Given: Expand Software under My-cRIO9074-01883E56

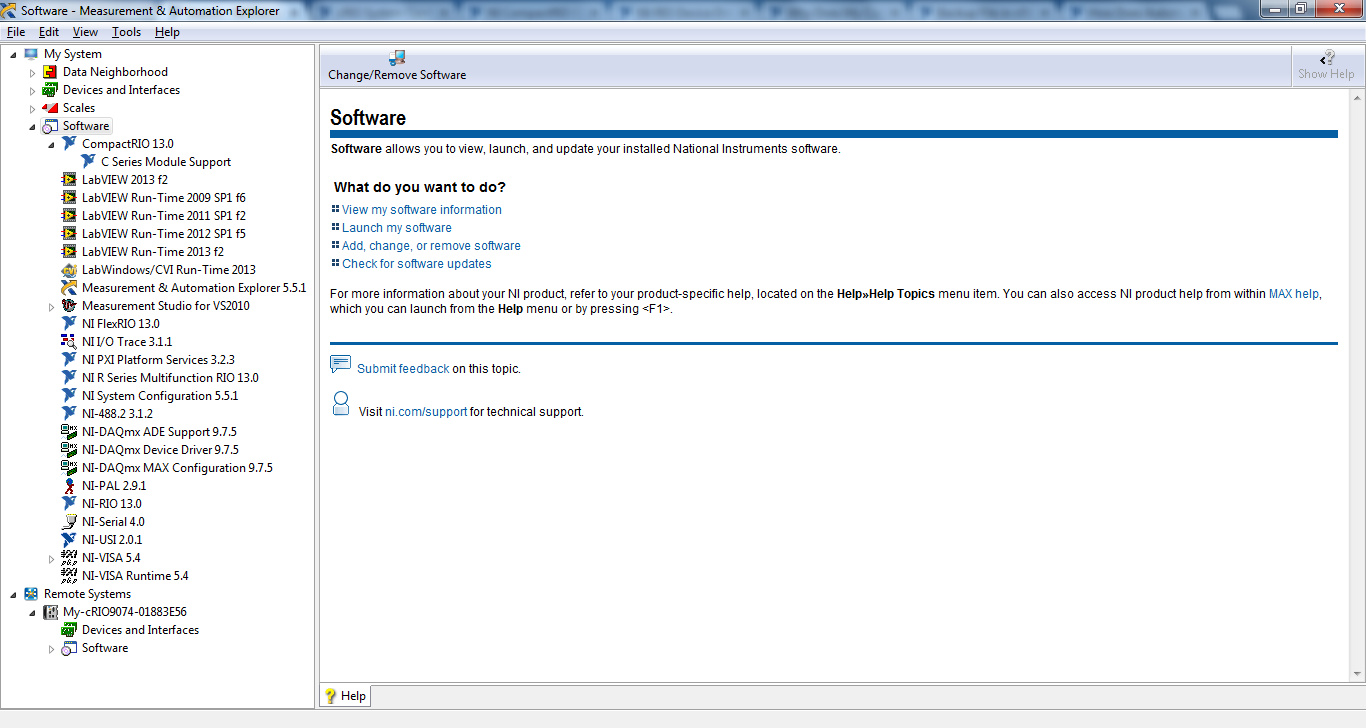Looking at the screenshot, I should point(51,648).
